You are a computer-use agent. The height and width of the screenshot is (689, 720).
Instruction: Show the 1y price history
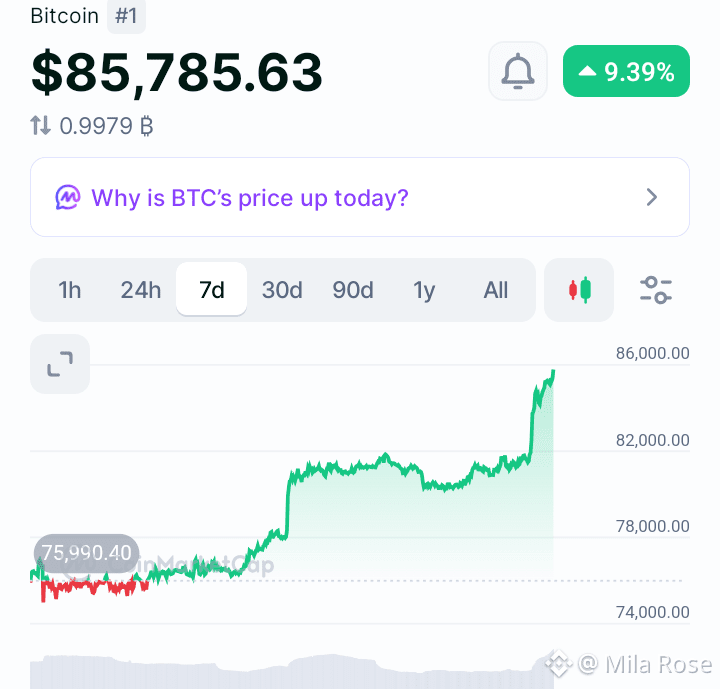[424, 290]
